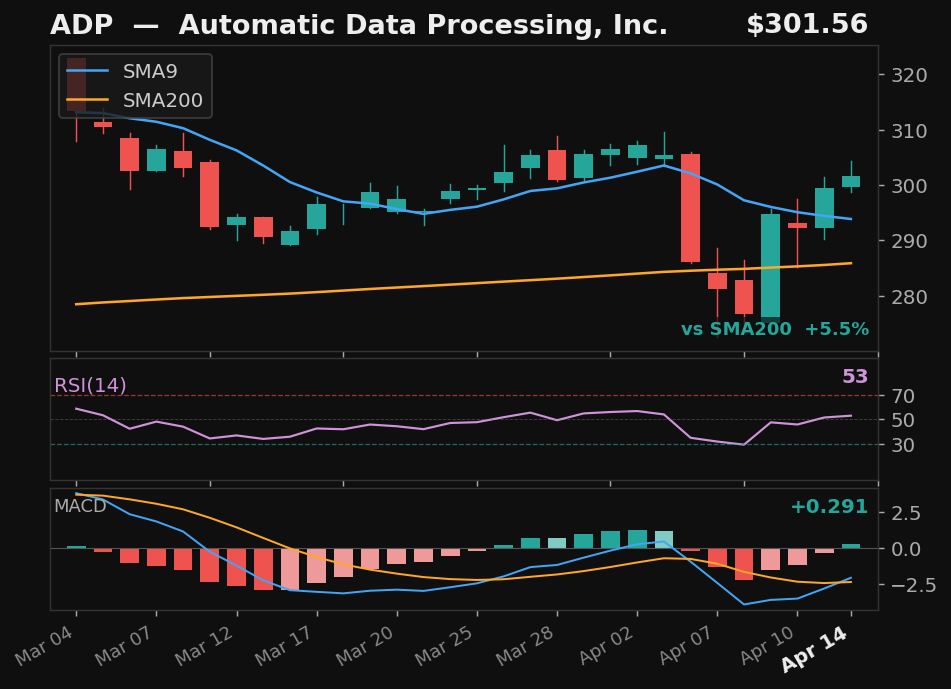951x689 pixels.
Task: Click the Mar 25 date label
Action: 446,645
